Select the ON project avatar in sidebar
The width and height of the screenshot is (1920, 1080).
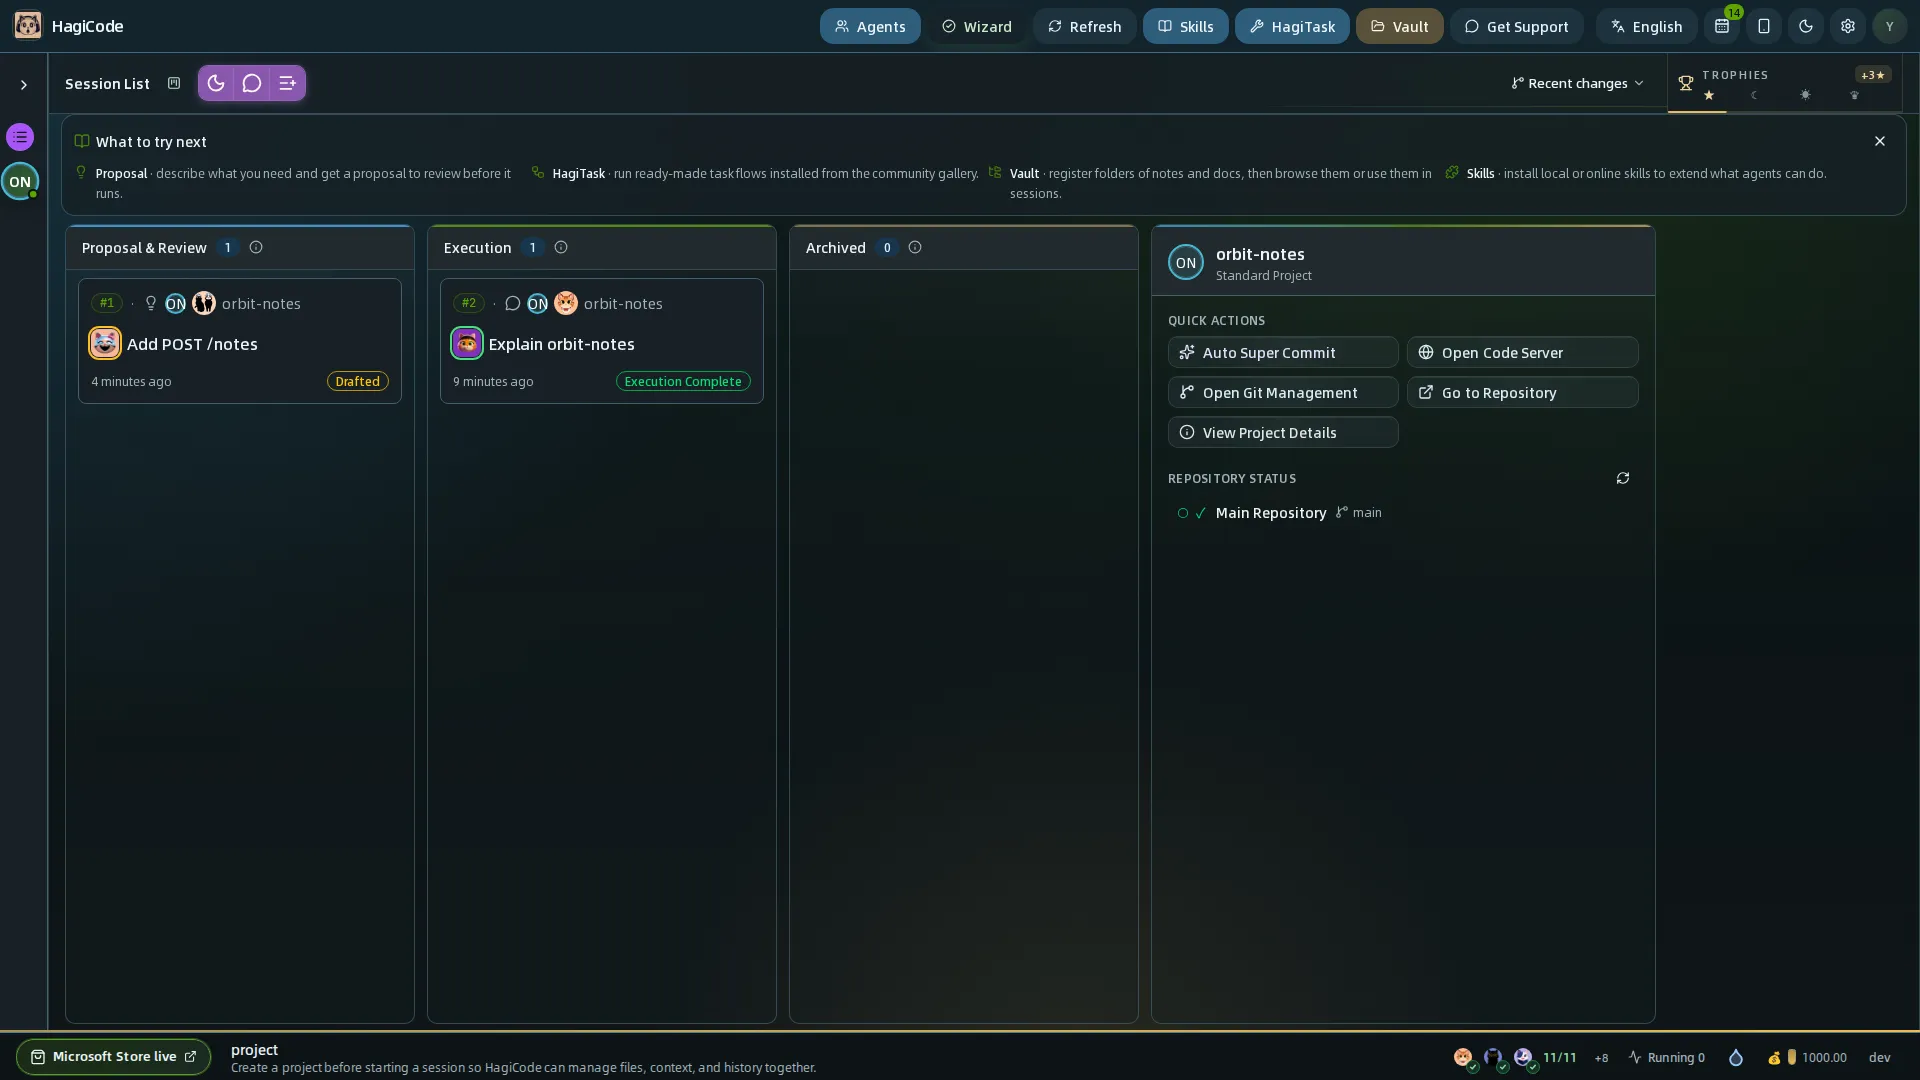click(20, 181)
